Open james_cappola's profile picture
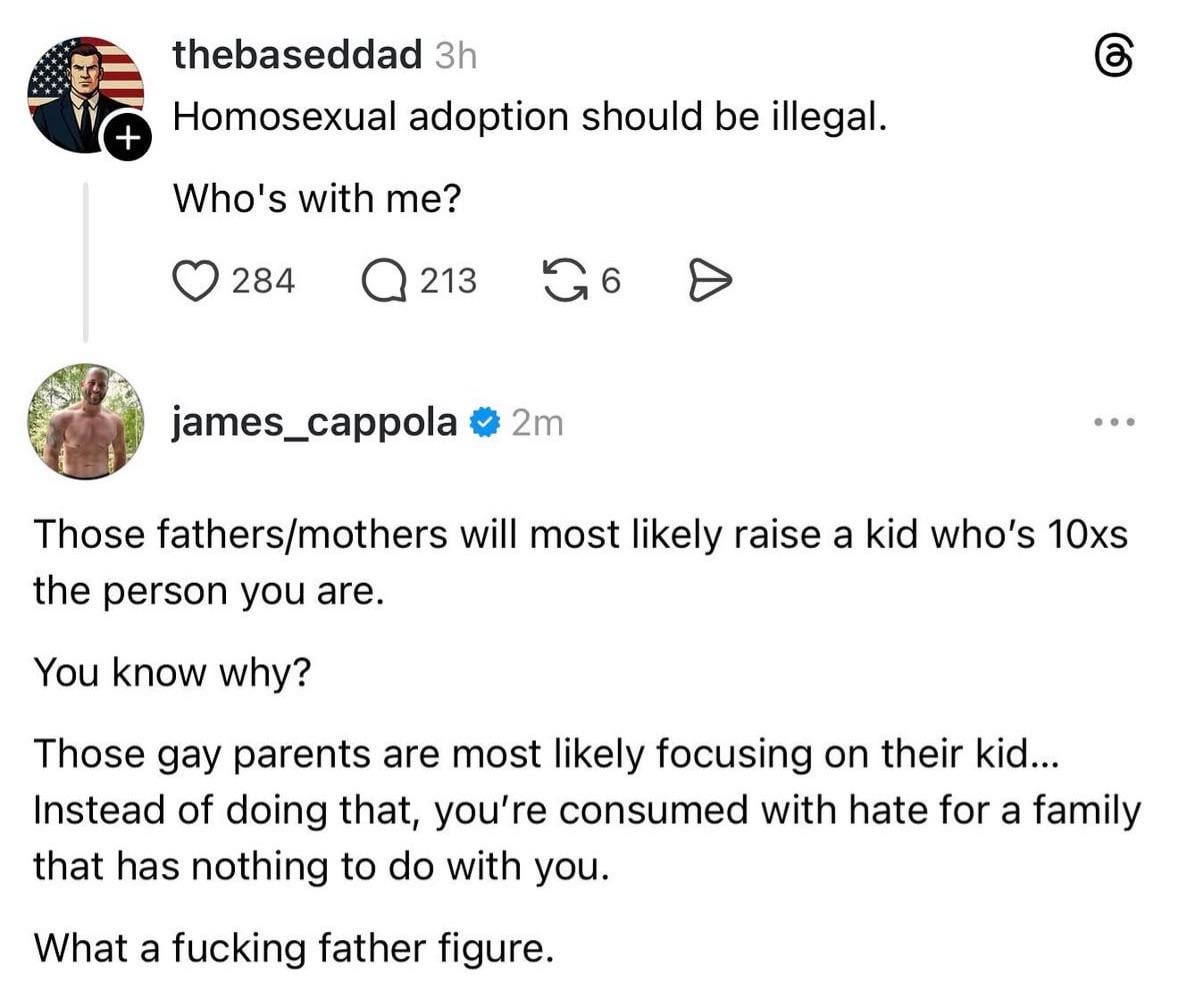The height and width of the screenshot is (997, 1178). click(x=87, y=421)
